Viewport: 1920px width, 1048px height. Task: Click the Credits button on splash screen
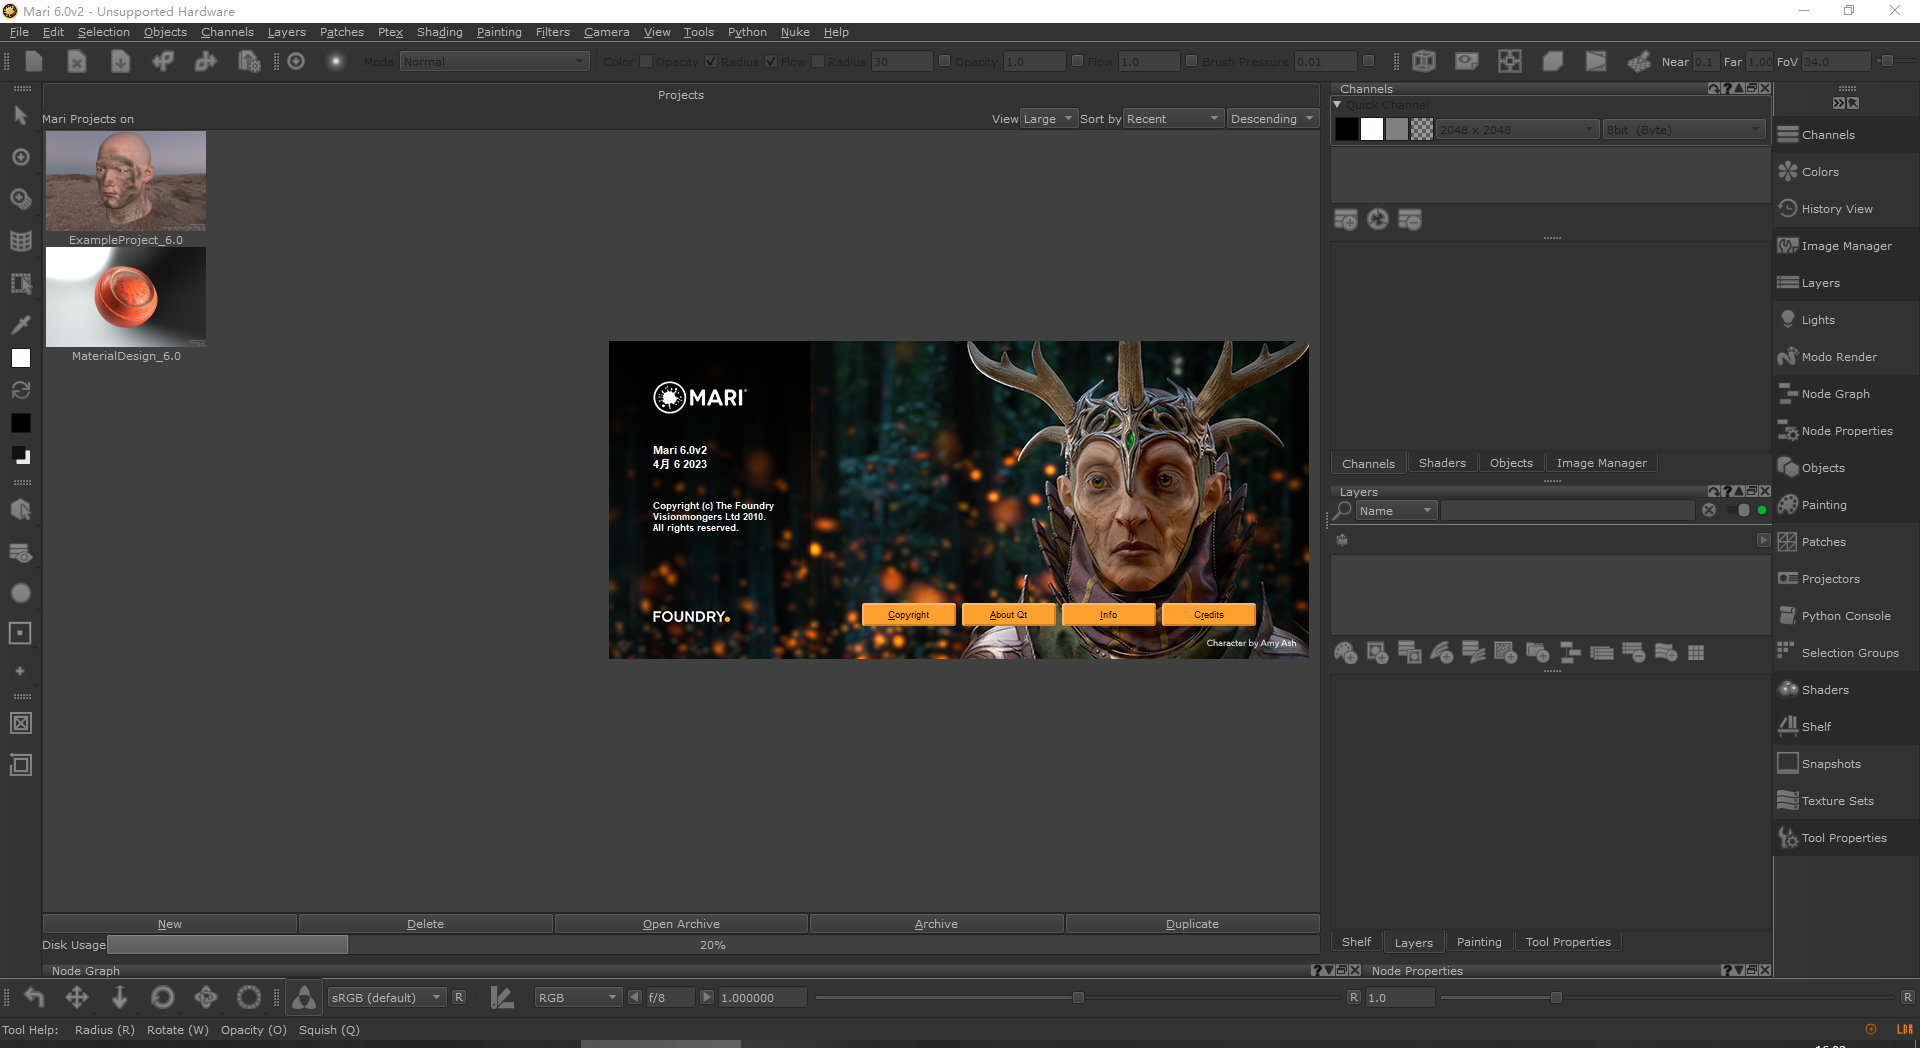coord(1208,615)
